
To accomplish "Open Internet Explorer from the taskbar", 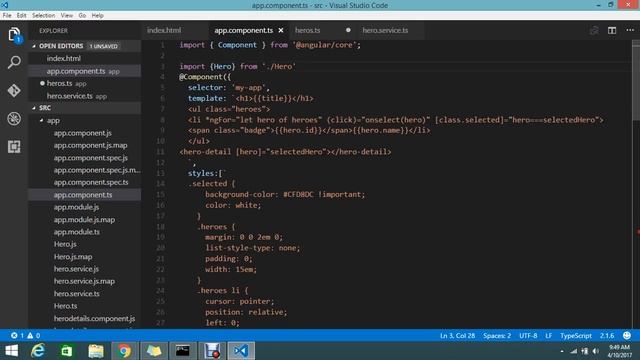I will (38, 351).
